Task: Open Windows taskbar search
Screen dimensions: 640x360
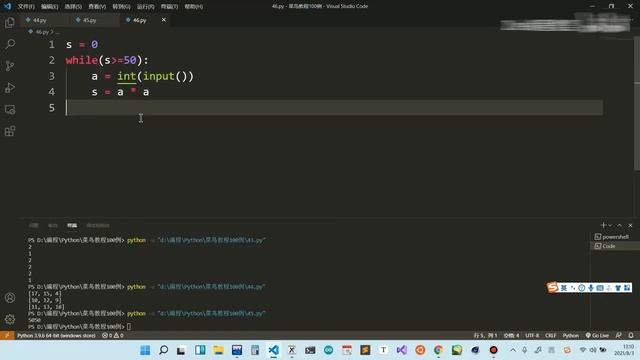Action: 163,350
